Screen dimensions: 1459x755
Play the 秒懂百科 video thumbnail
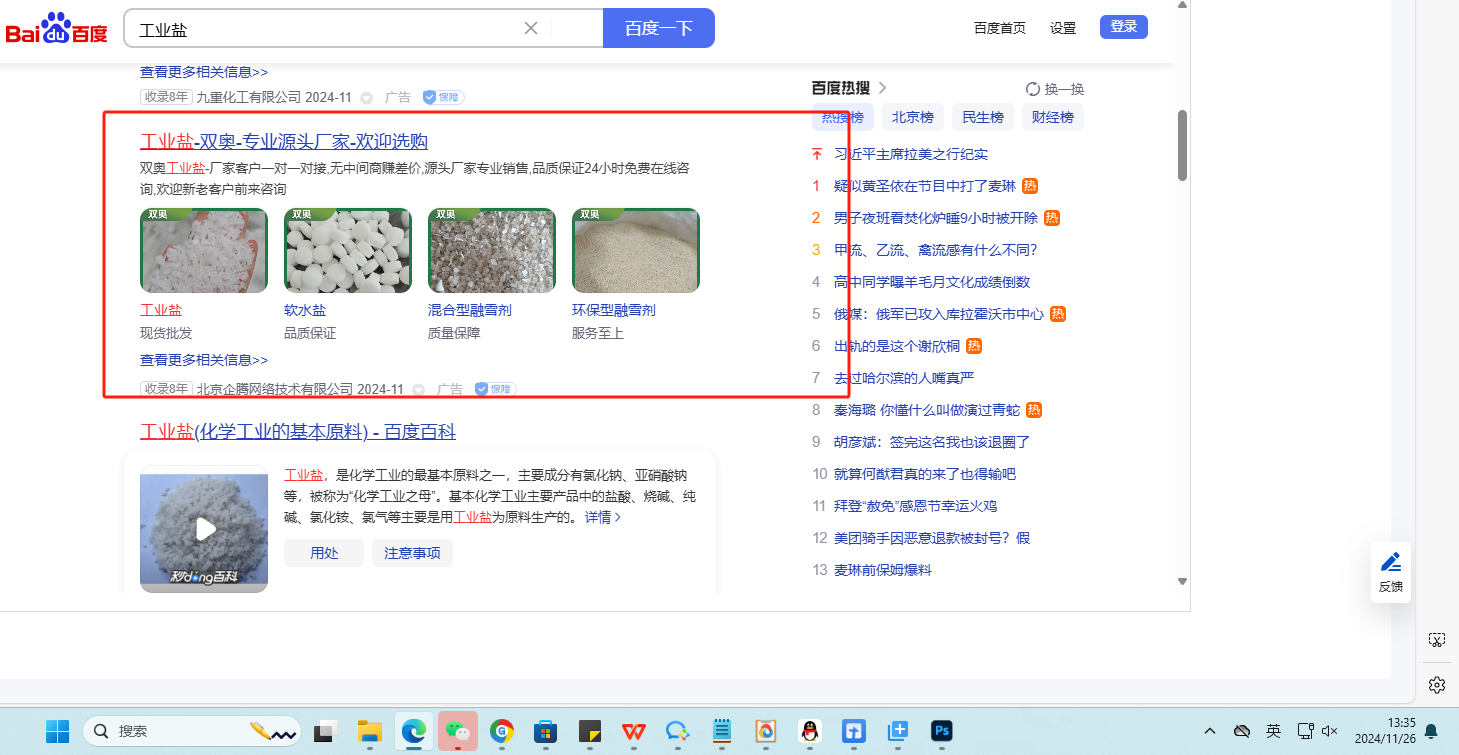pos(204,528)
